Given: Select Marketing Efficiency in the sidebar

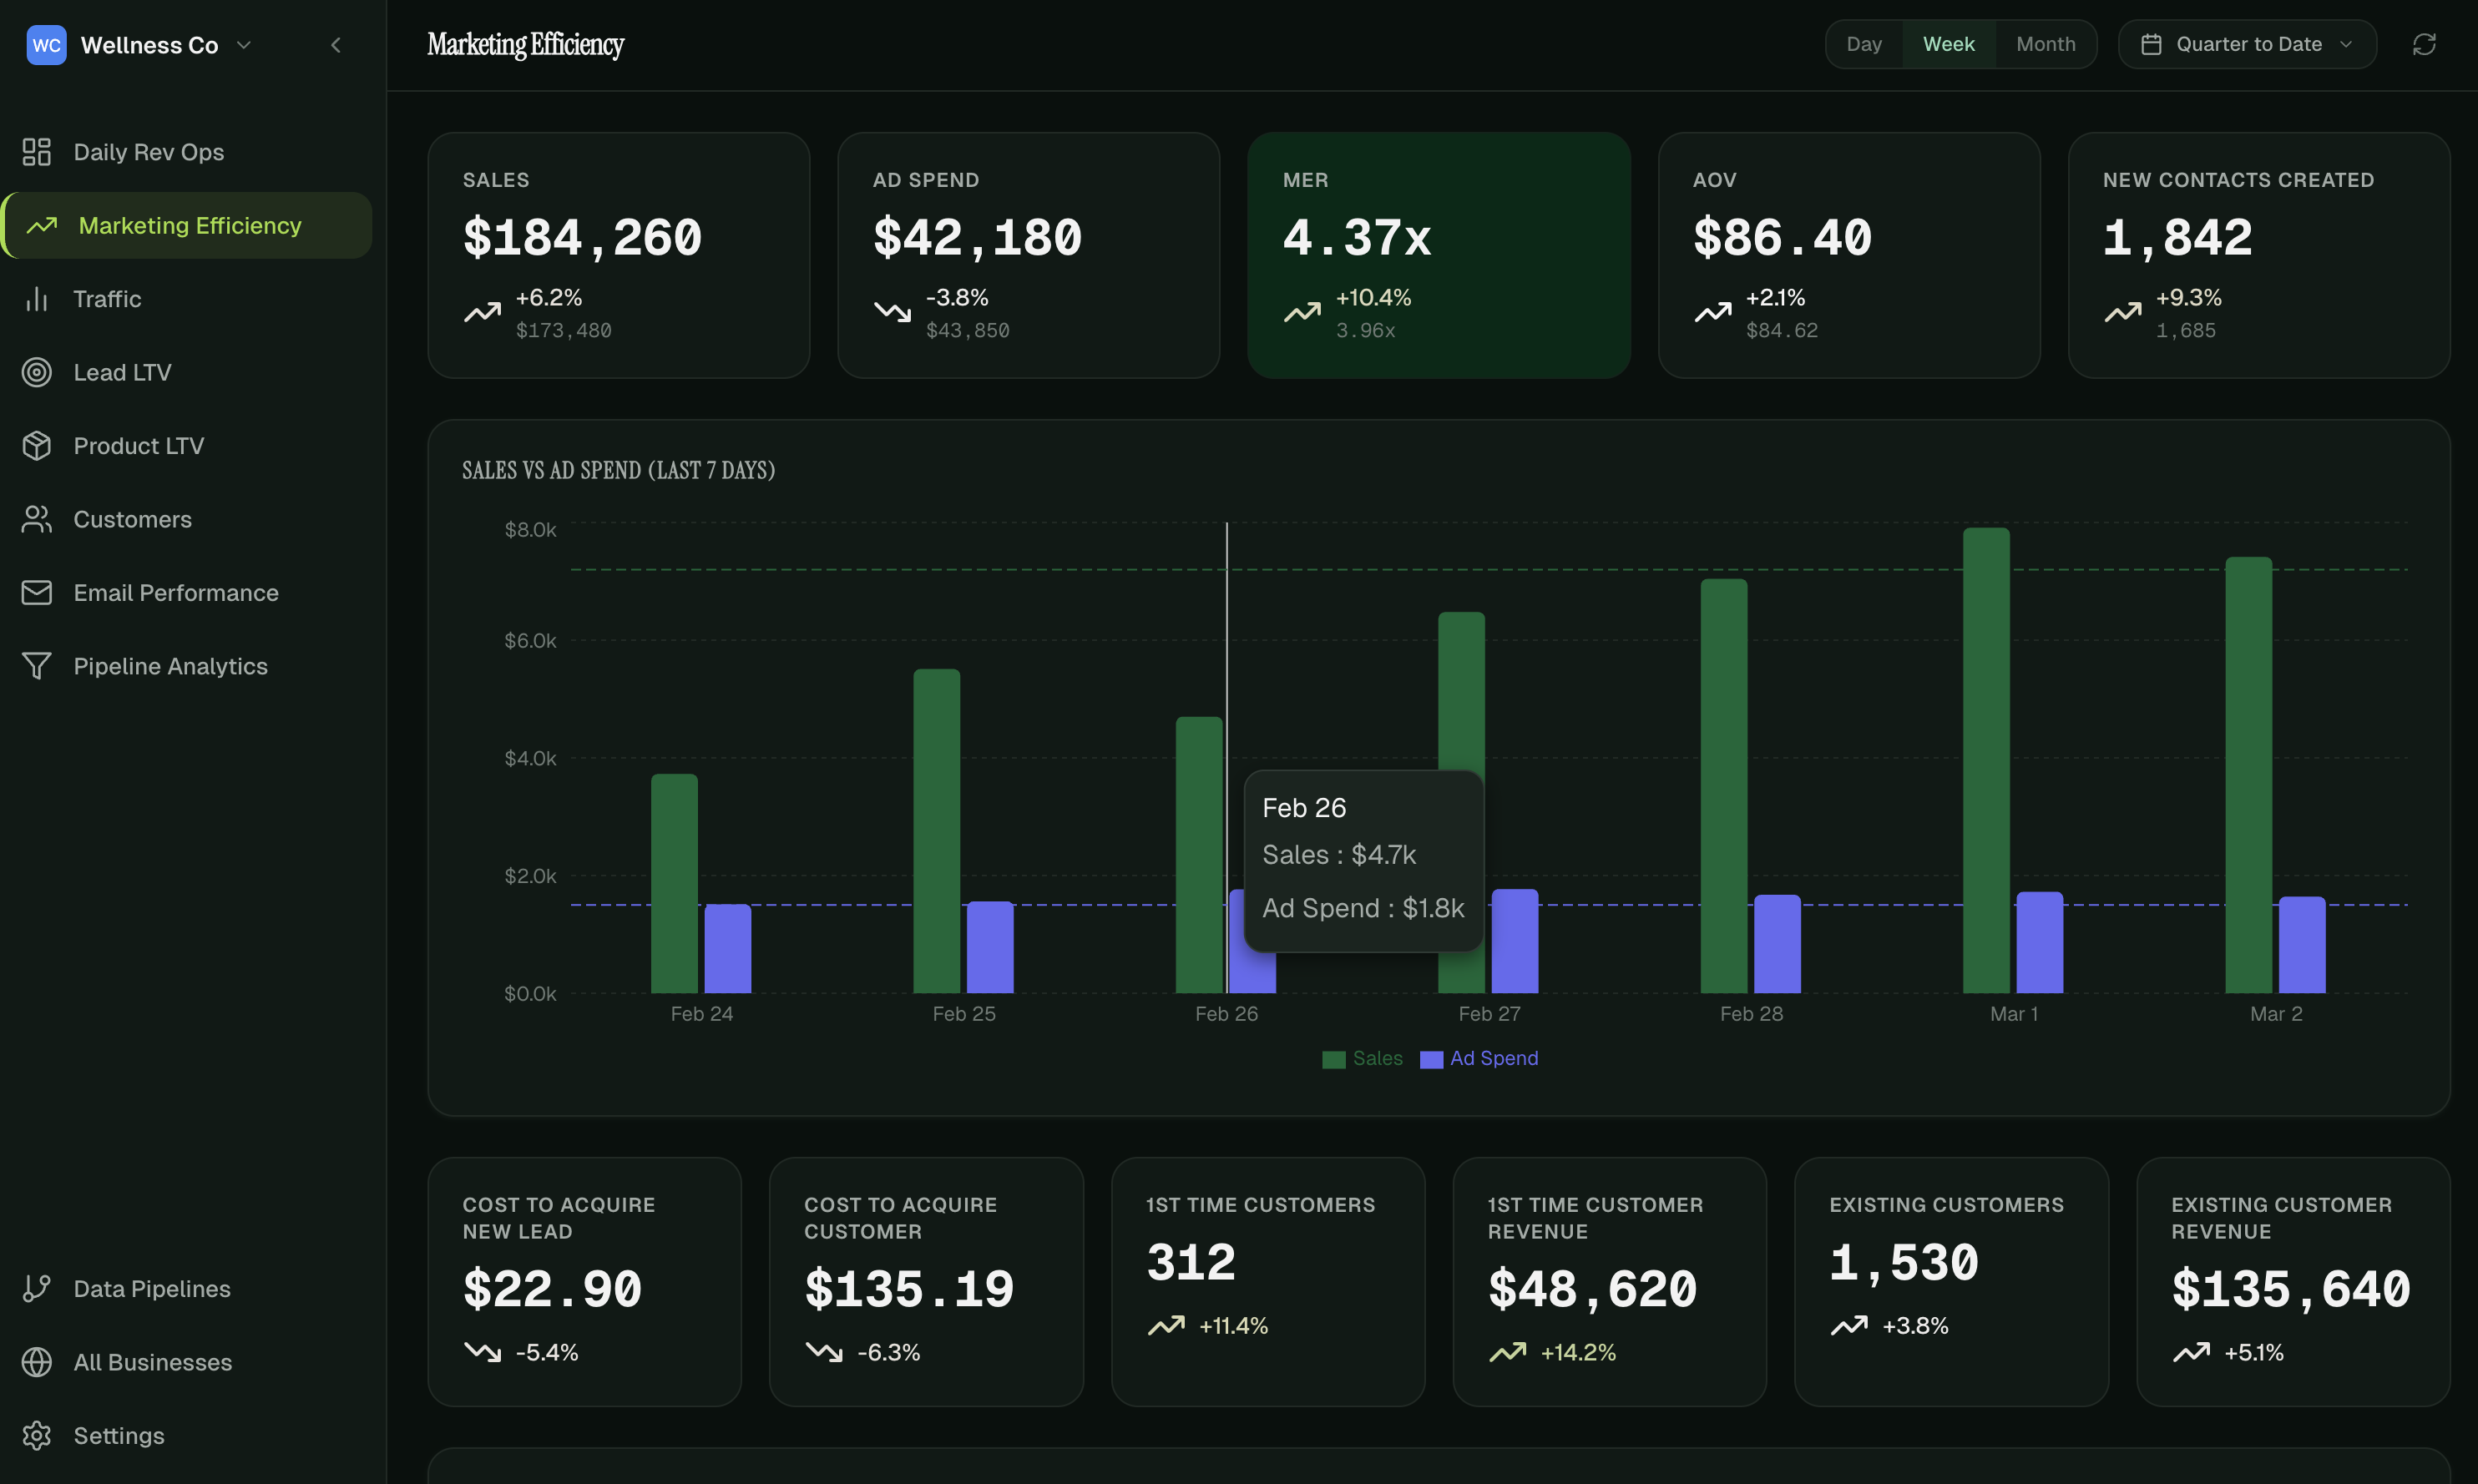Looking at the screenshot, I should point(187,226).
